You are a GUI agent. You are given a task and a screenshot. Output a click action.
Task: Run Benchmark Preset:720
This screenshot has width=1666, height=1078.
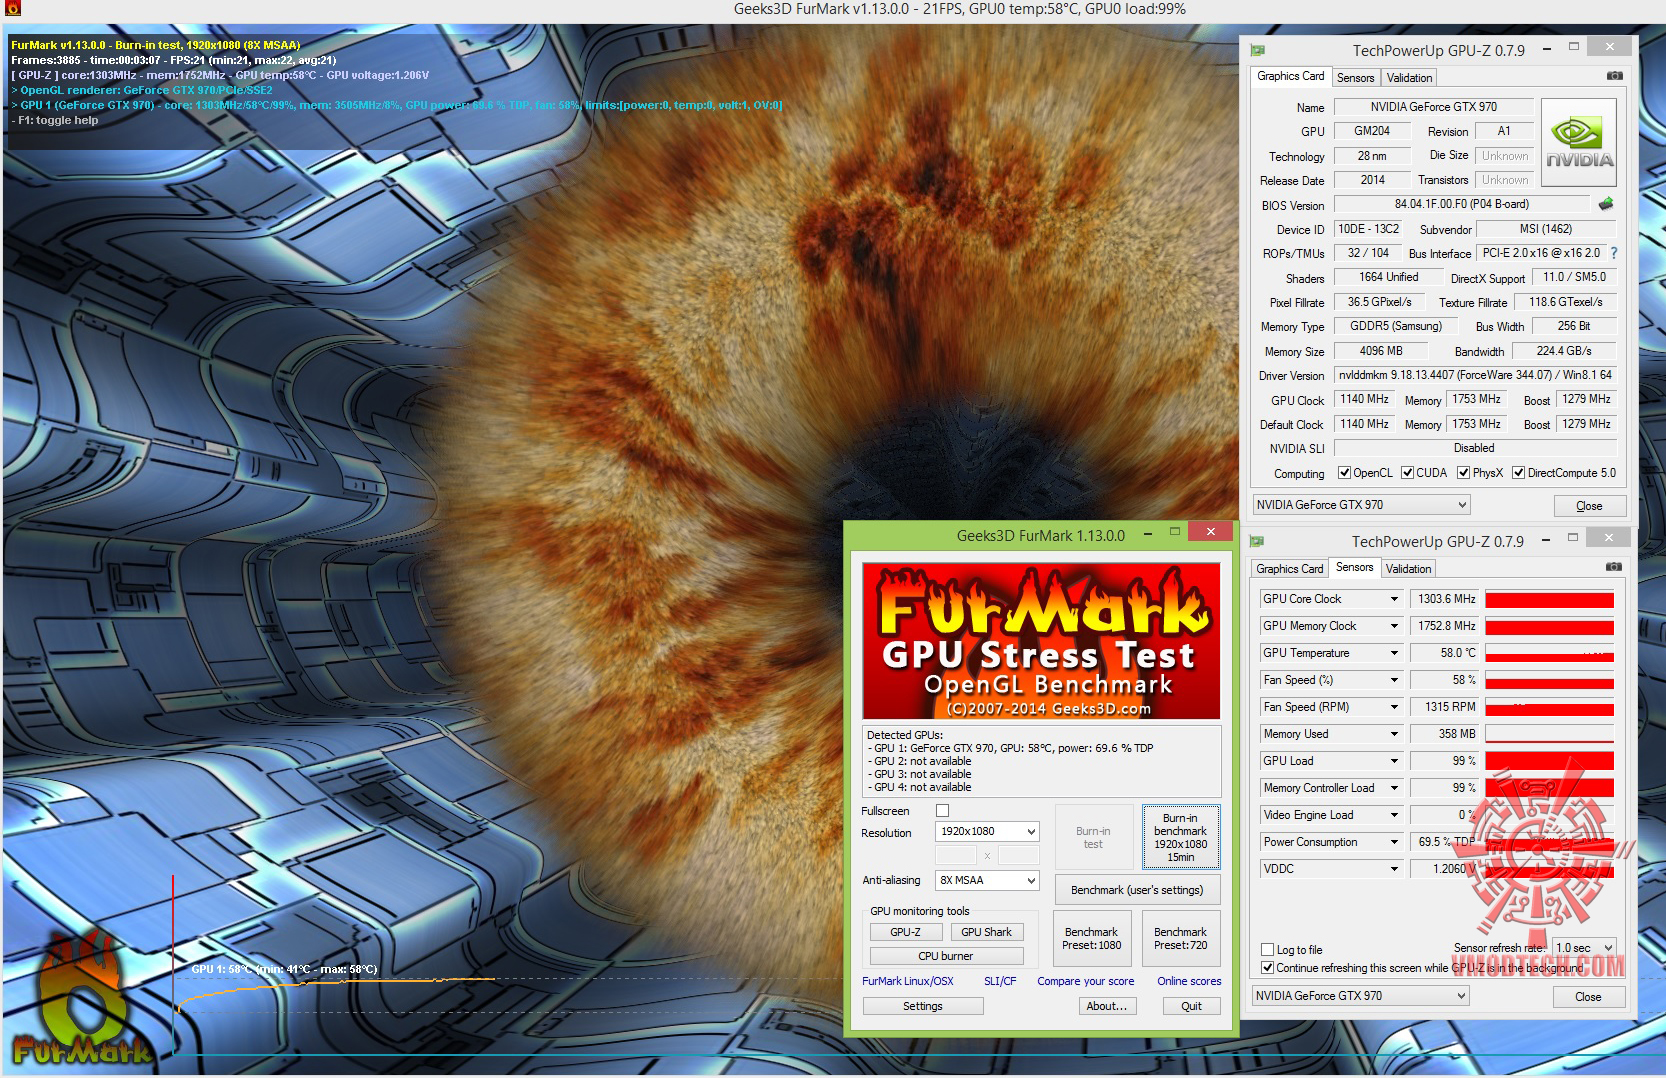coord(1180,938)
